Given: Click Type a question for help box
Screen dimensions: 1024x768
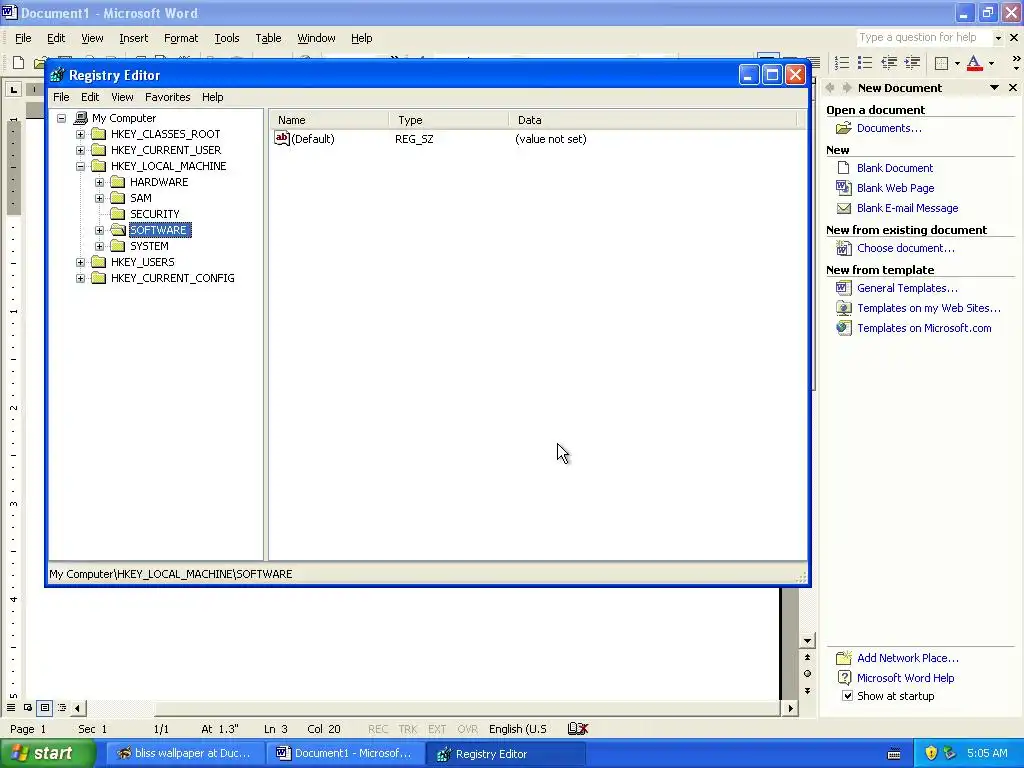Looking at the screenshot, I should pos(924,38).
